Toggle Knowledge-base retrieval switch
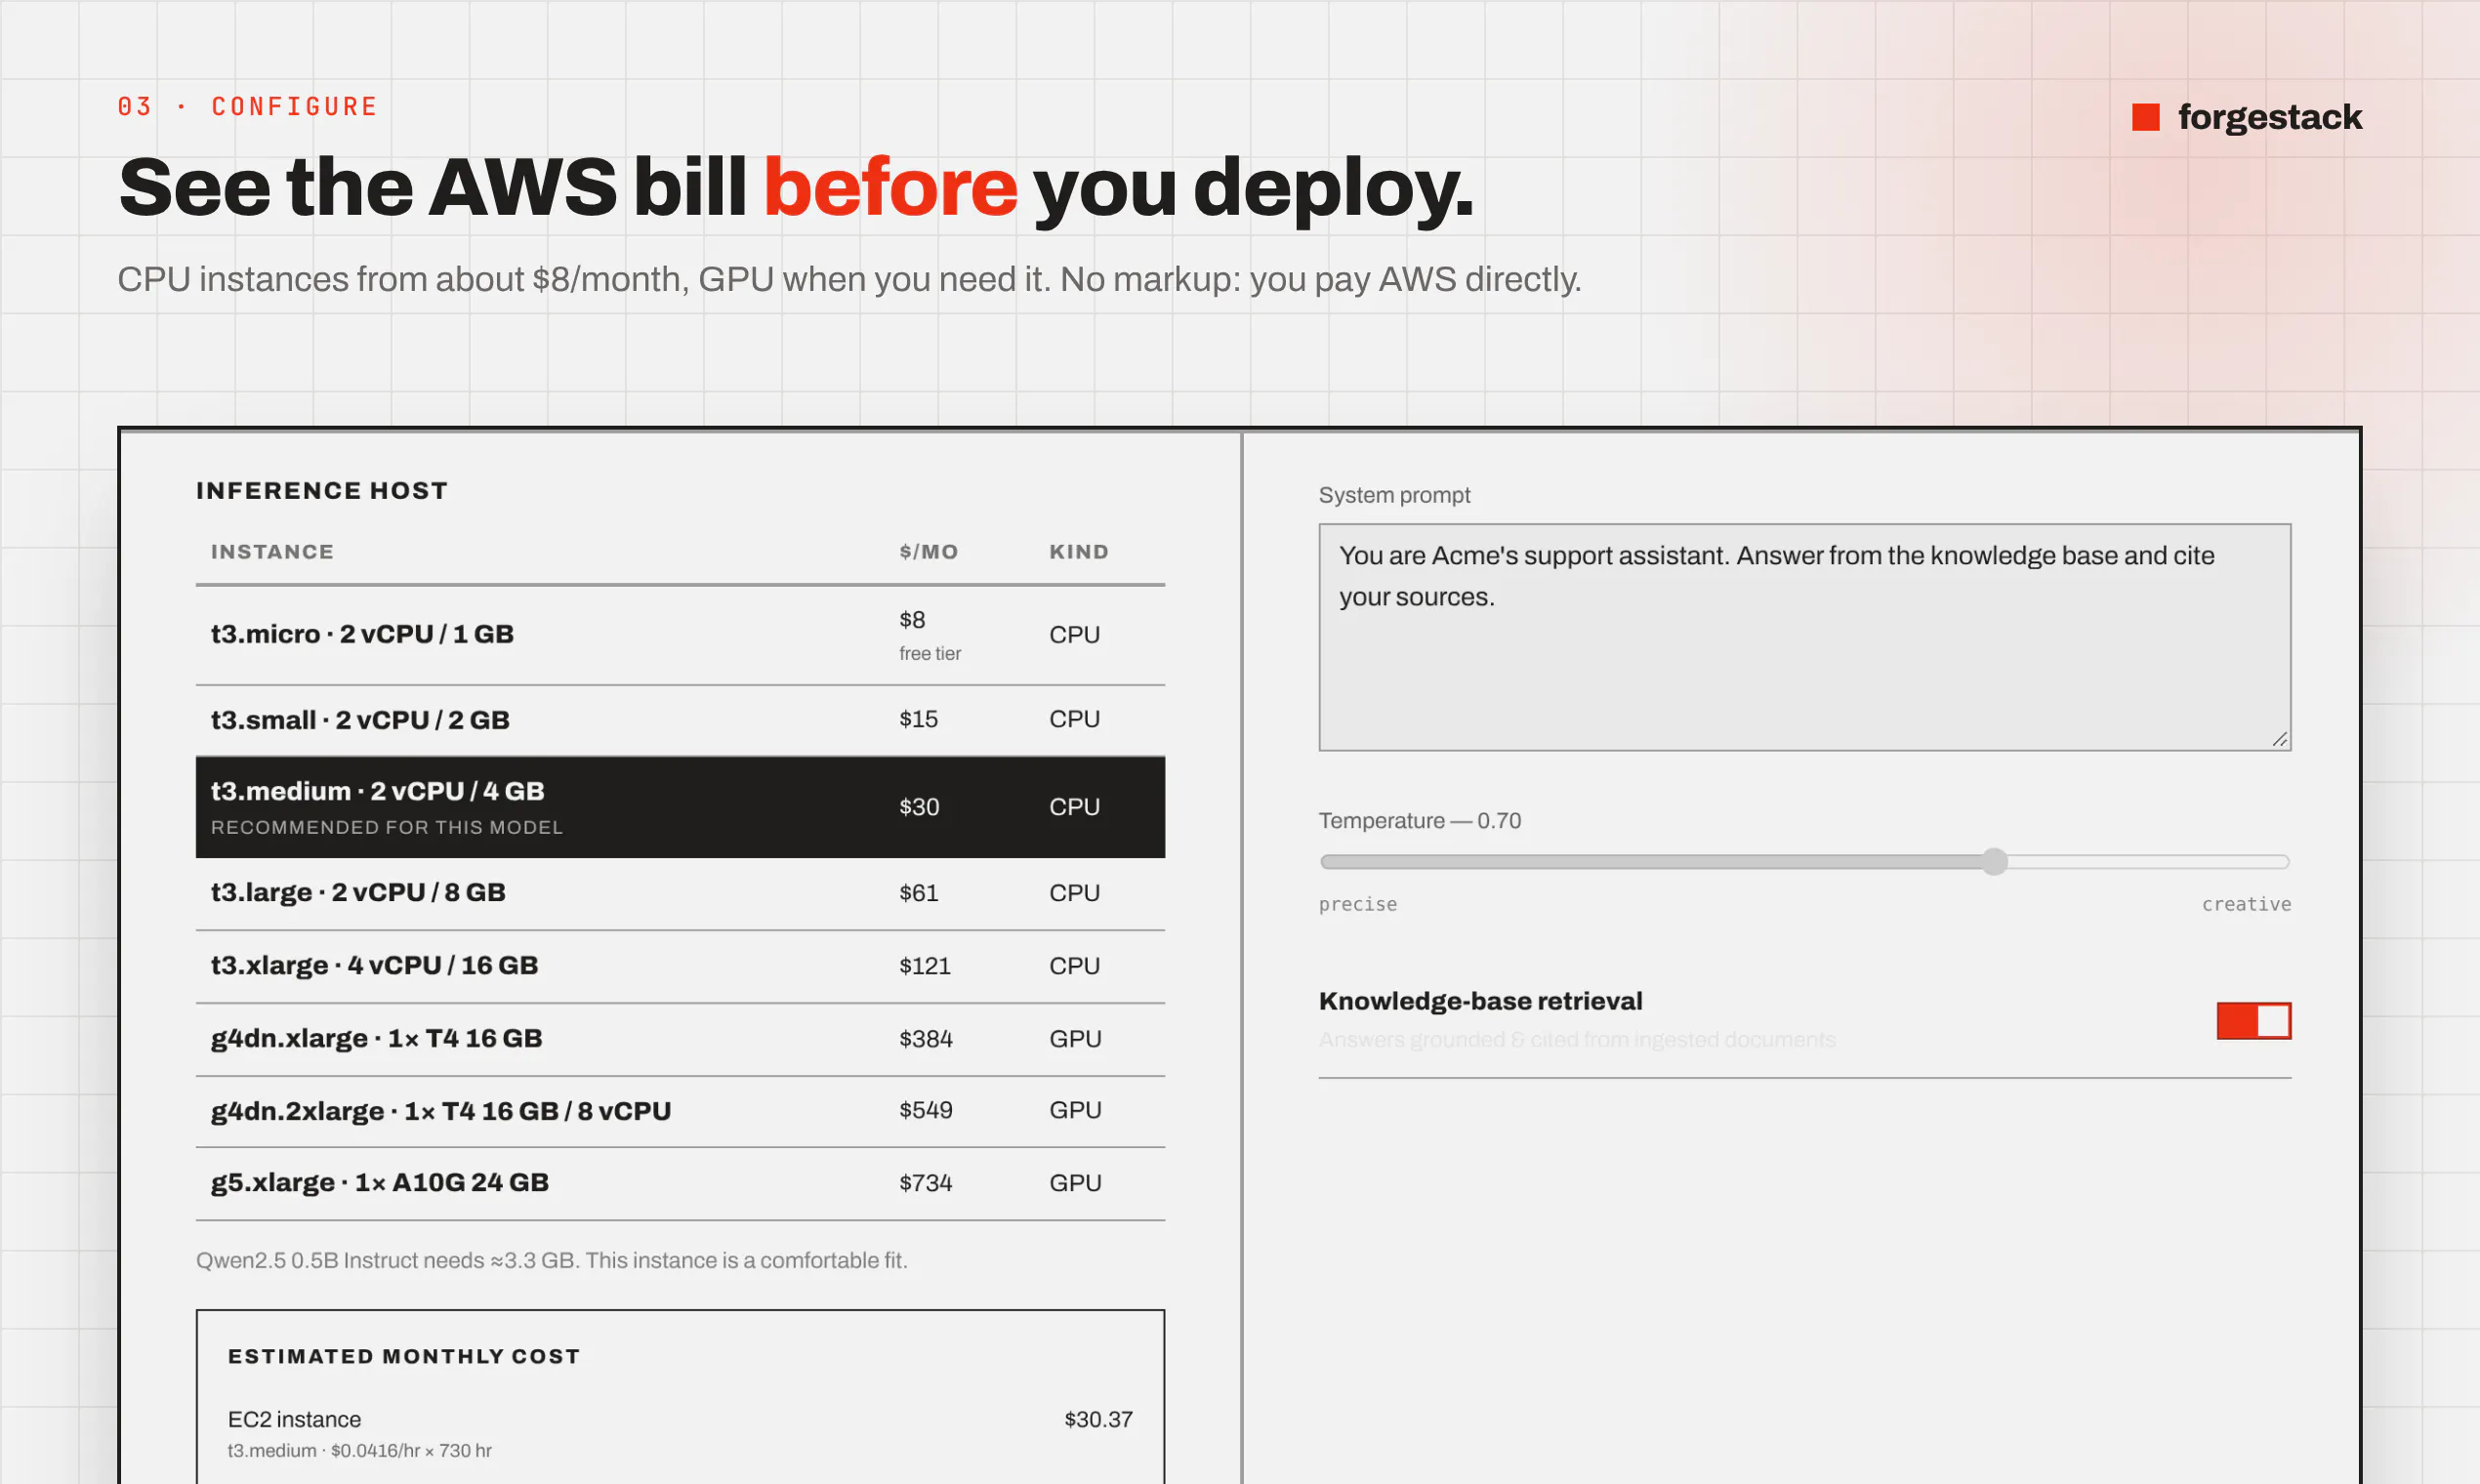 tap(2253, 1021)
